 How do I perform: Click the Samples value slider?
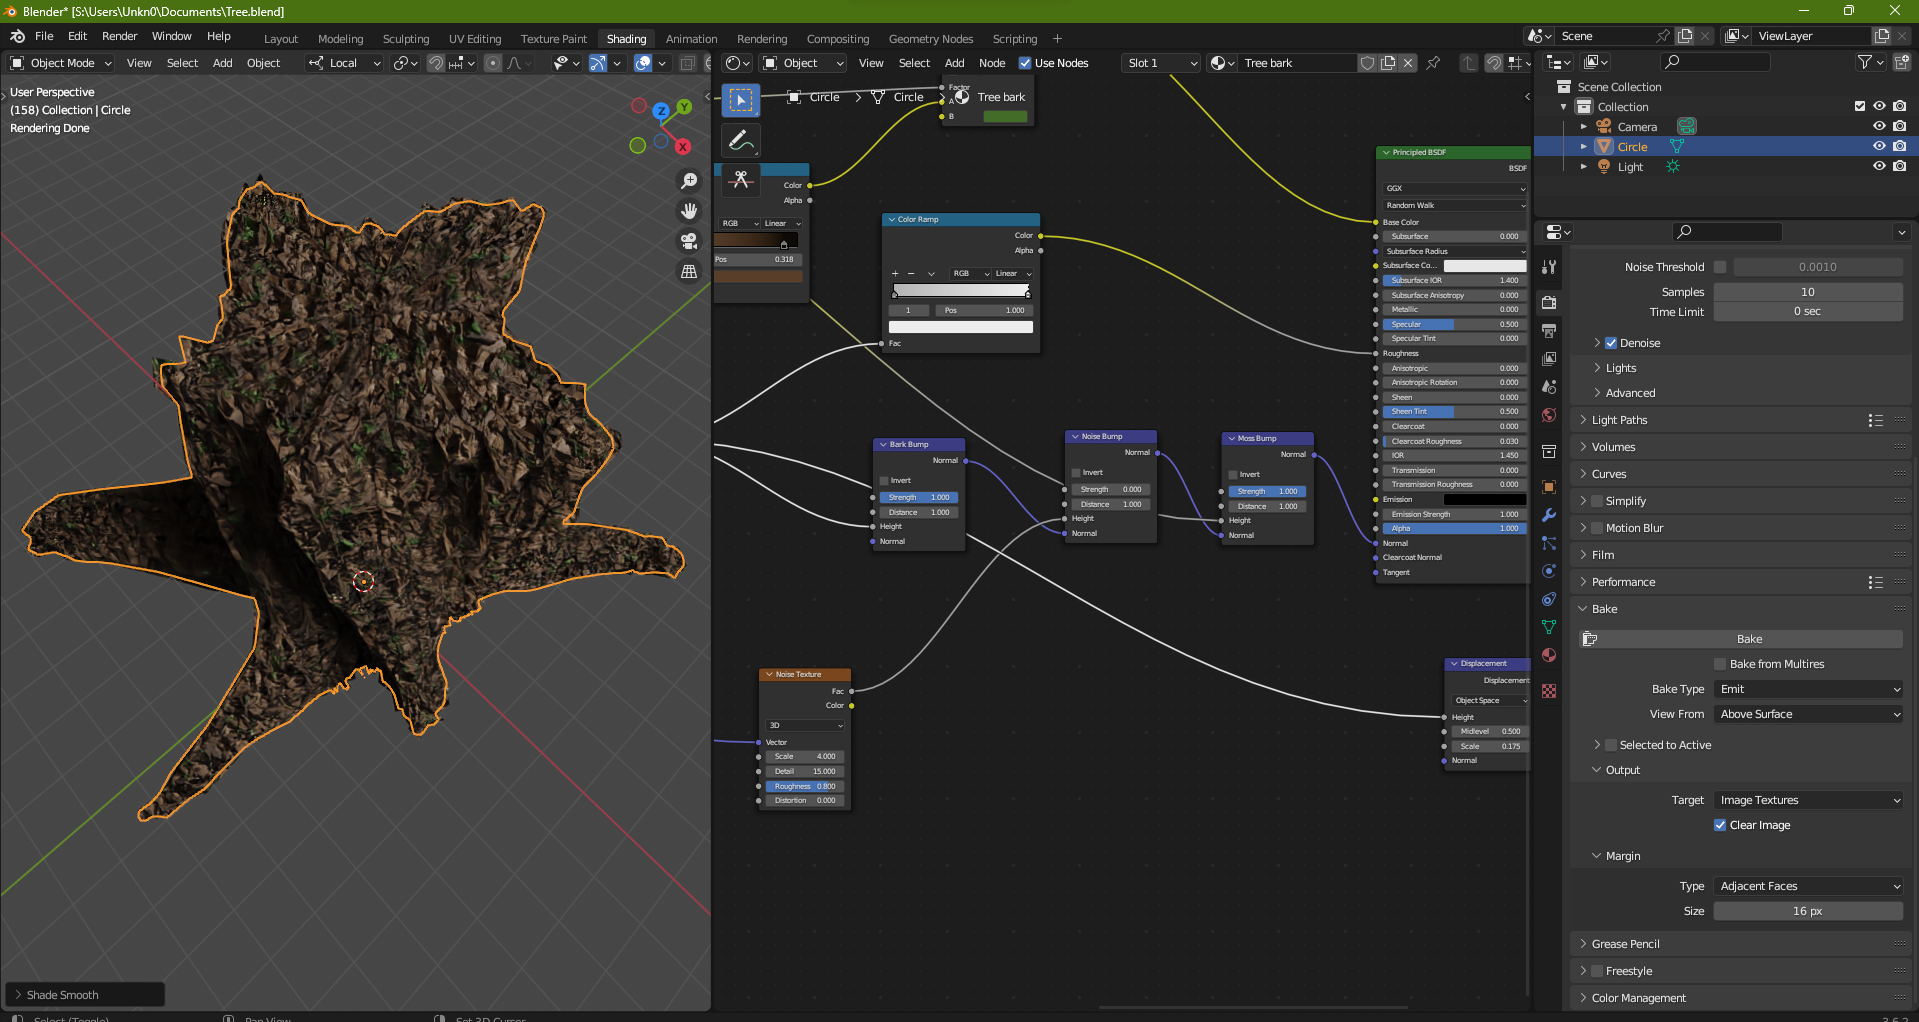1807,292
